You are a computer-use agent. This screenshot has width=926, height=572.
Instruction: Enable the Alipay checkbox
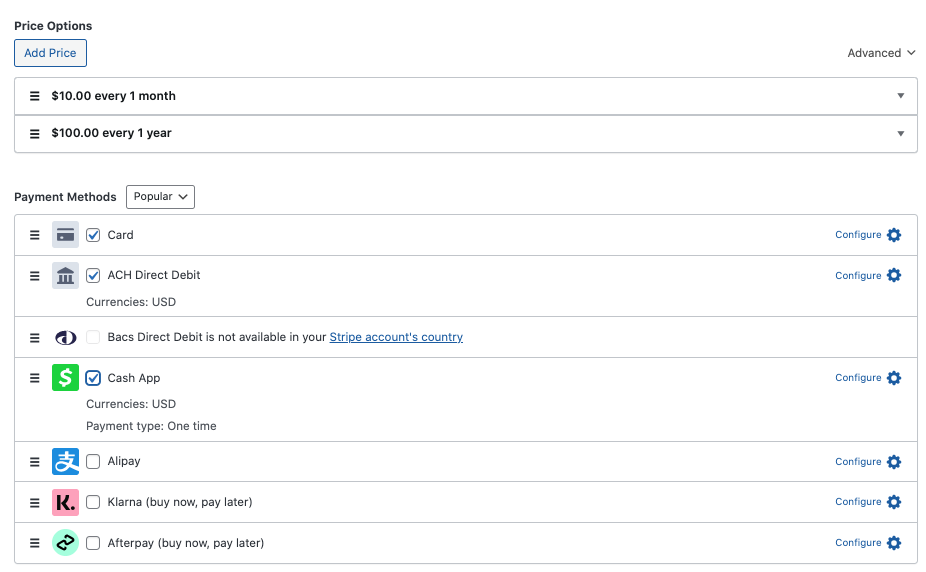tap(93, 462)
